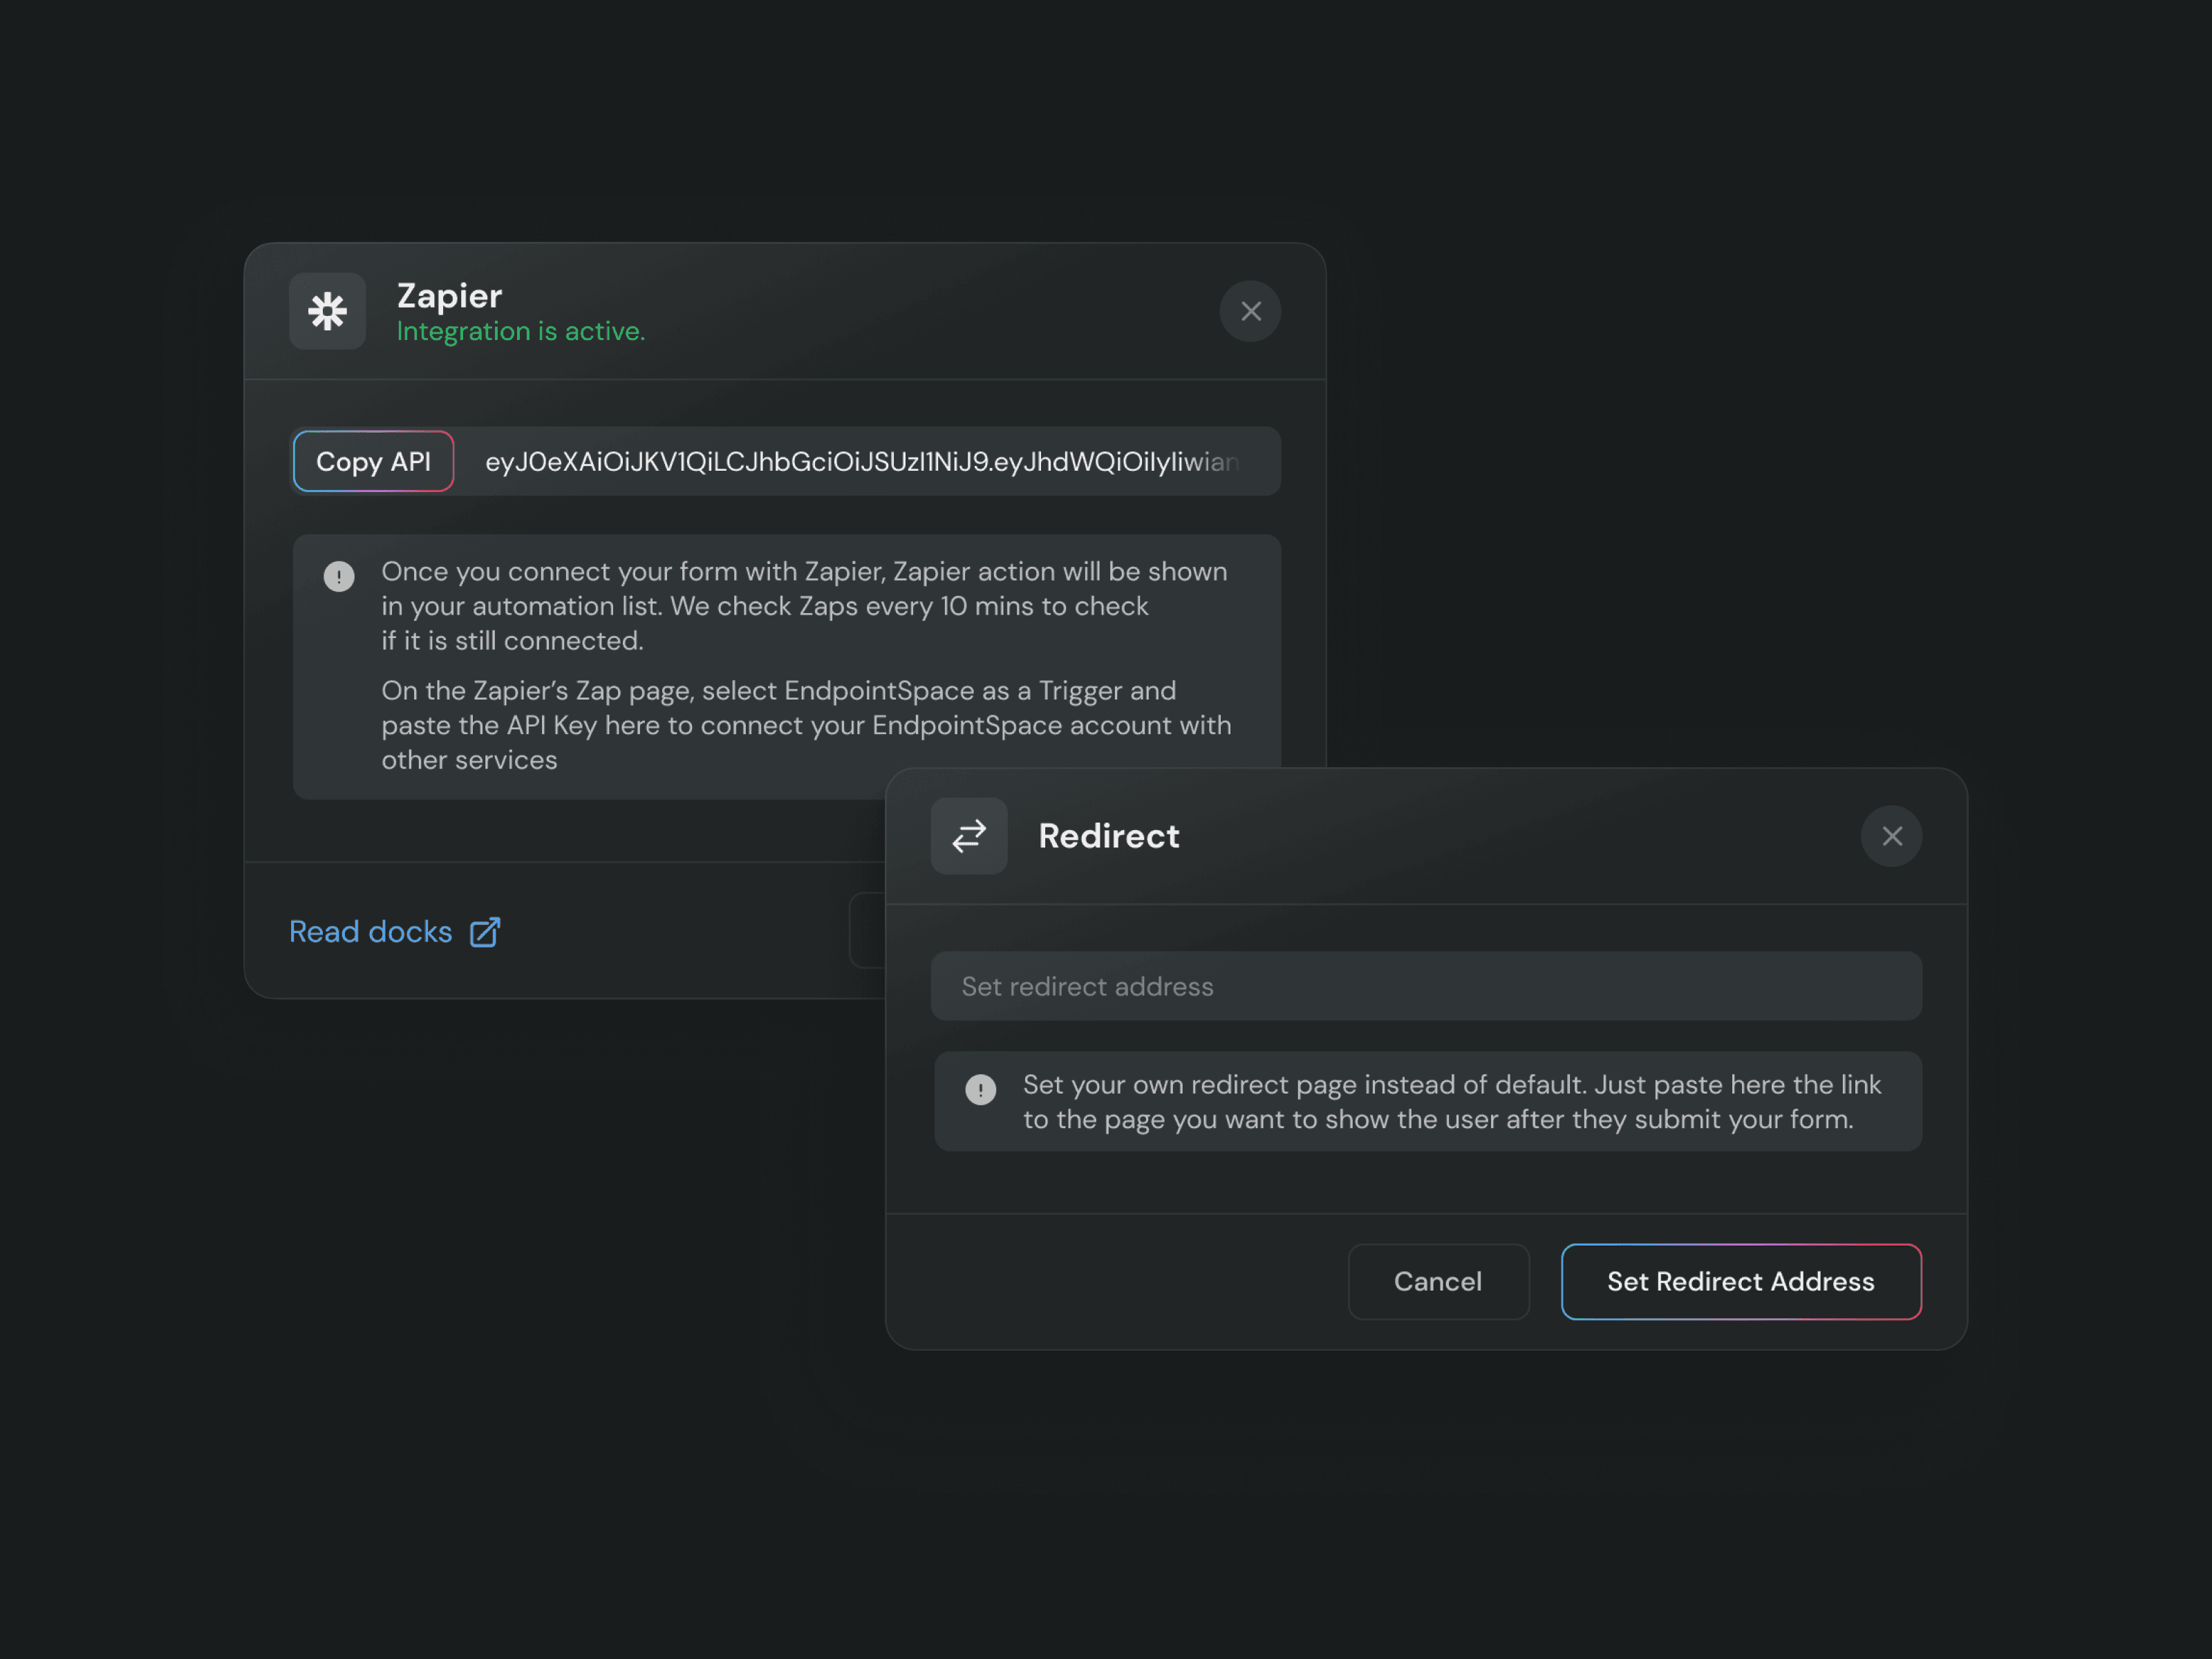Focus the Set redirect address field
This screenshot has height=1659, width=2212.
click(1426, 986)
